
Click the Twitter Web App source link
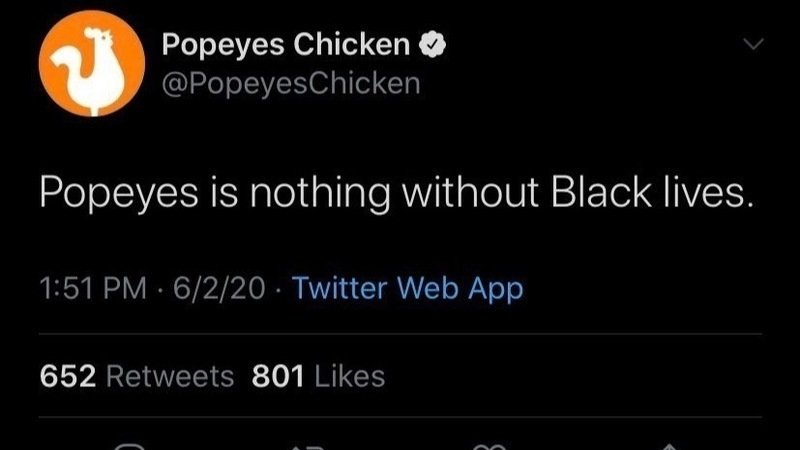click(408, 289)
